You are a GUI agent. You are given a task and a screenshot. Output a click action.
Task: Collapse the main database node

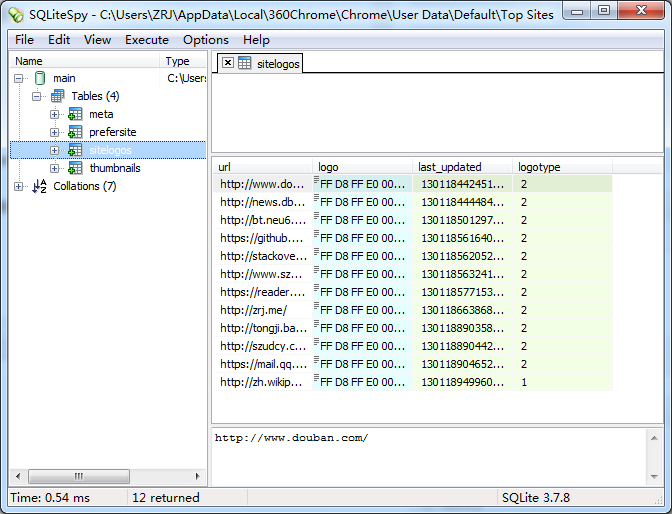(x=19, y=78)
